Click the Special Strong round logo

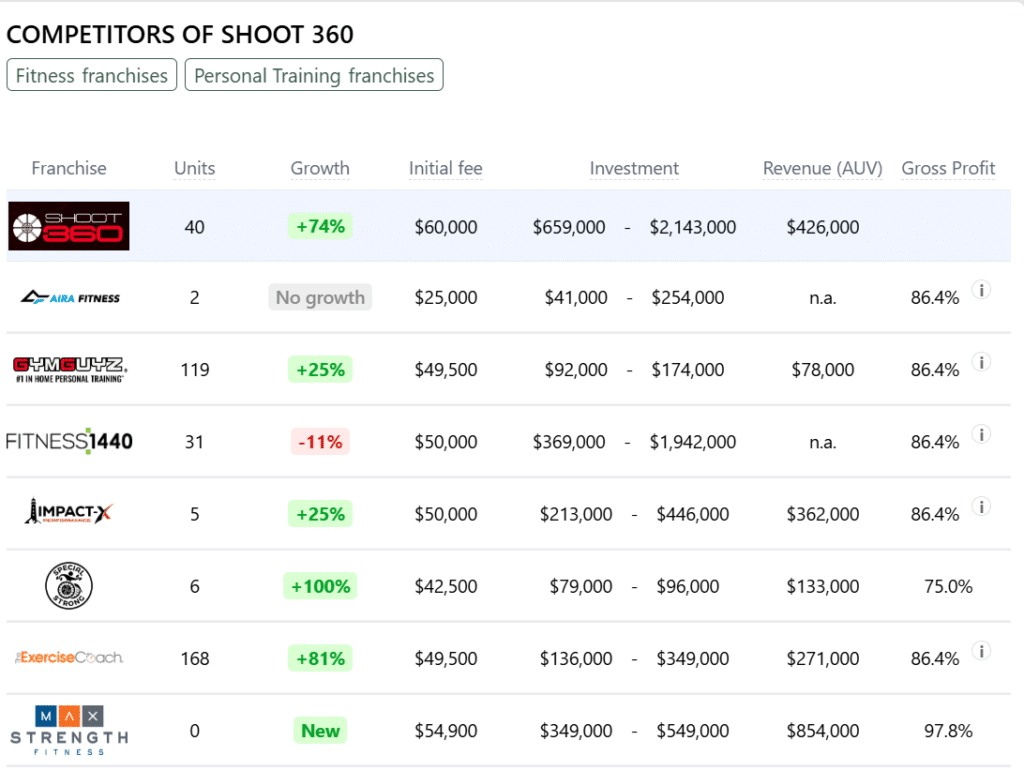(x=69, y=586)
